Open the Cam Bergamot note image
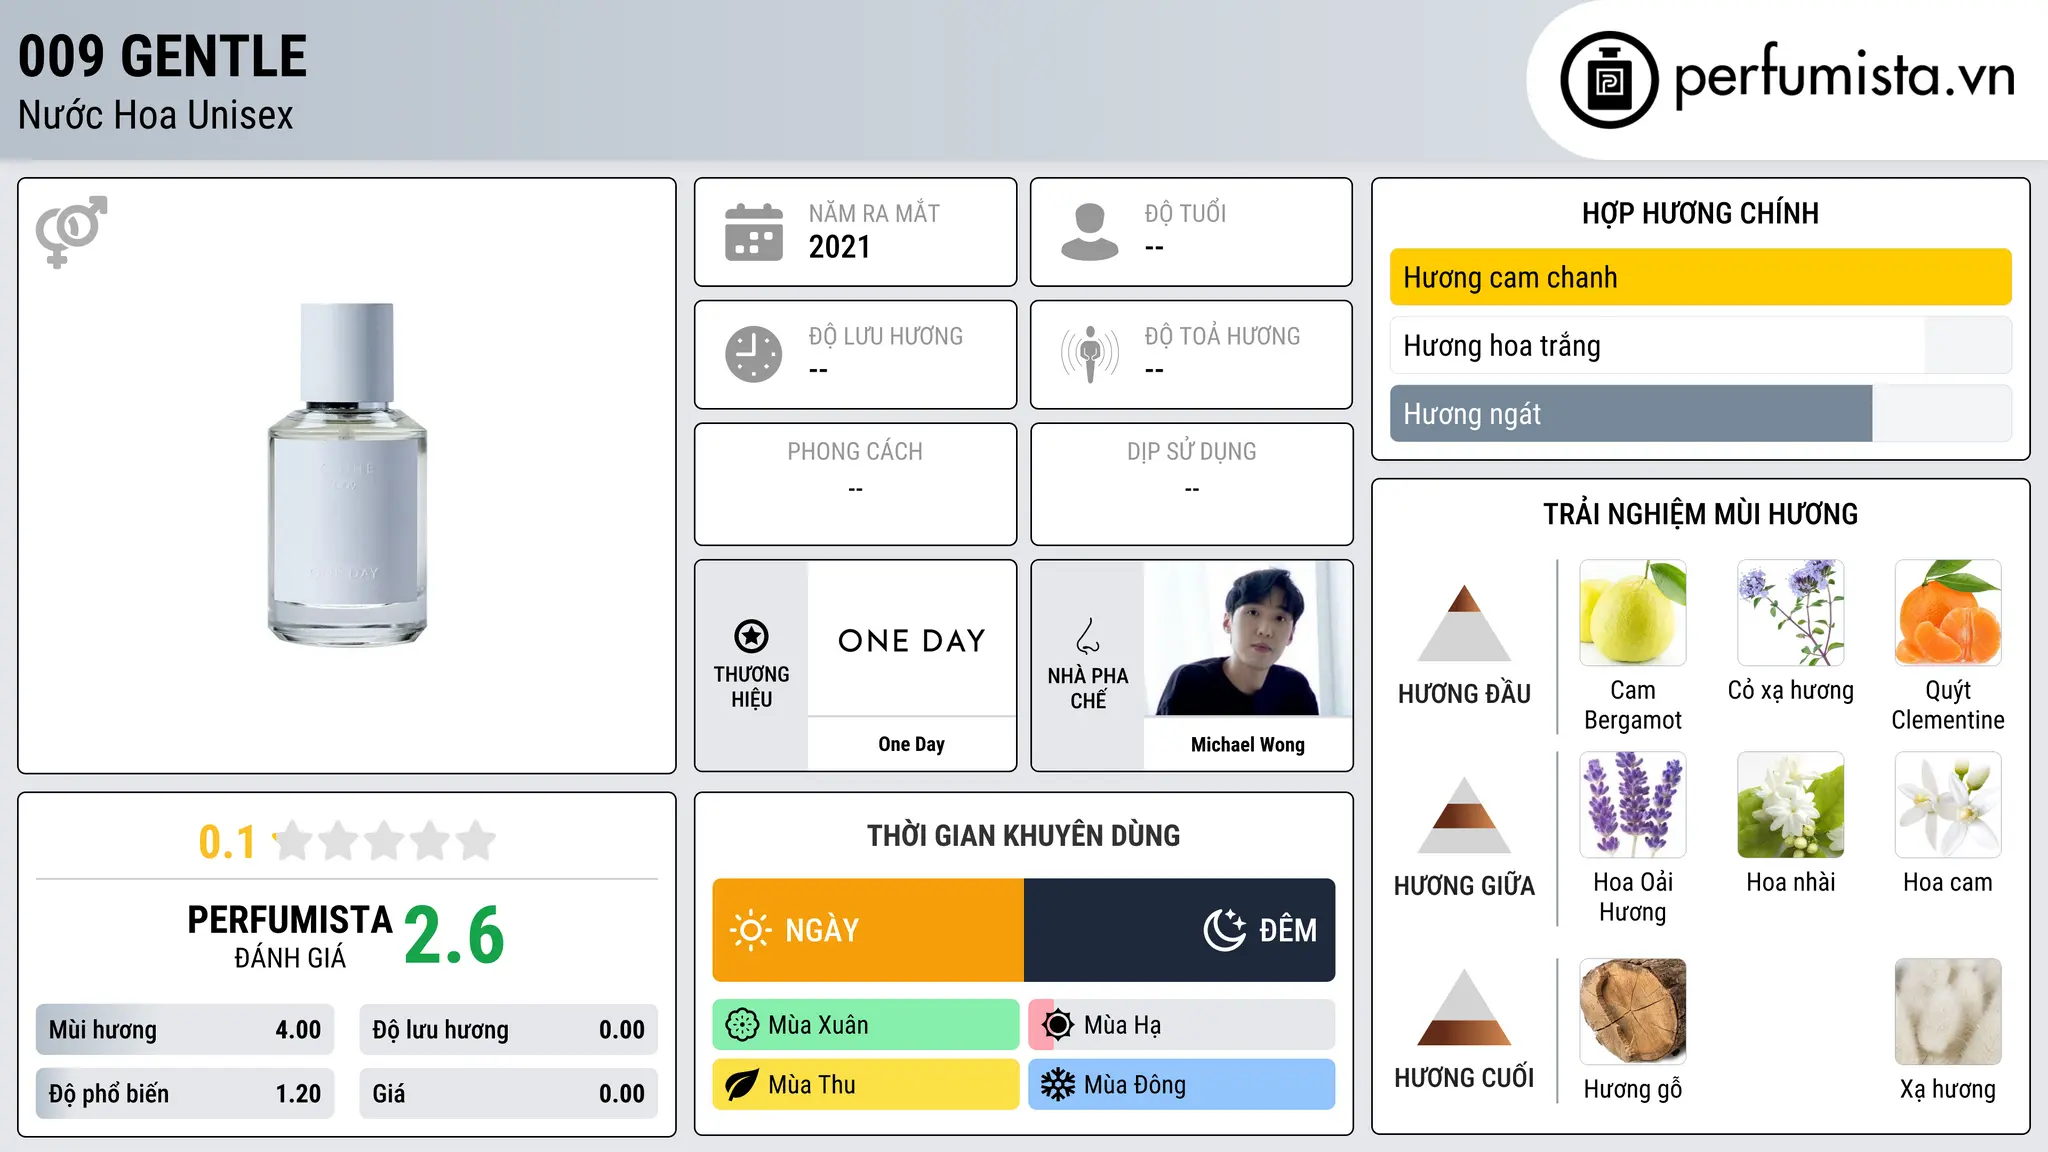 [1633, 613]
